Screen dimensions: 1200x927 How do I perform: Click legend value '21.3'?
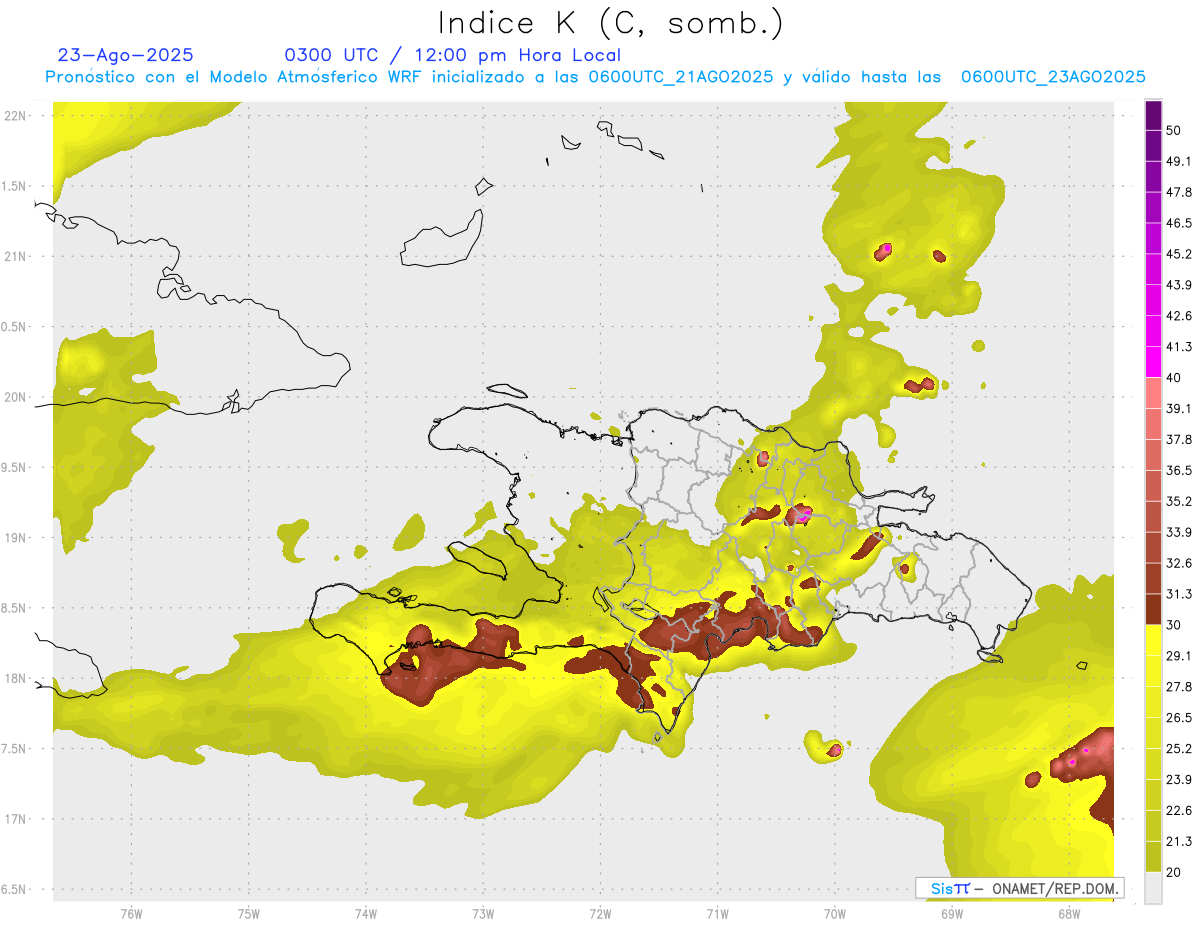click(x=1178, y=842)
